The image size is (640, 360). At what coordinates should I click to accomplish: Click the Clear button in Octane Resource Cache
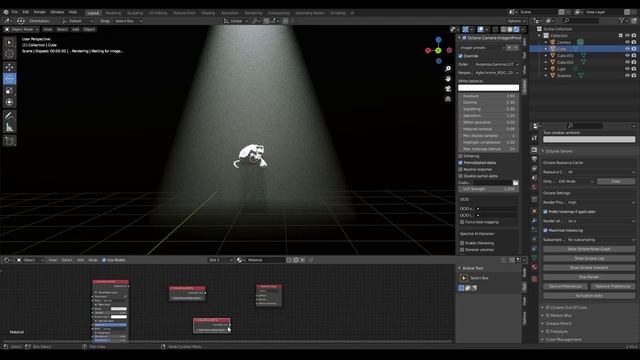tap(616, 181)
